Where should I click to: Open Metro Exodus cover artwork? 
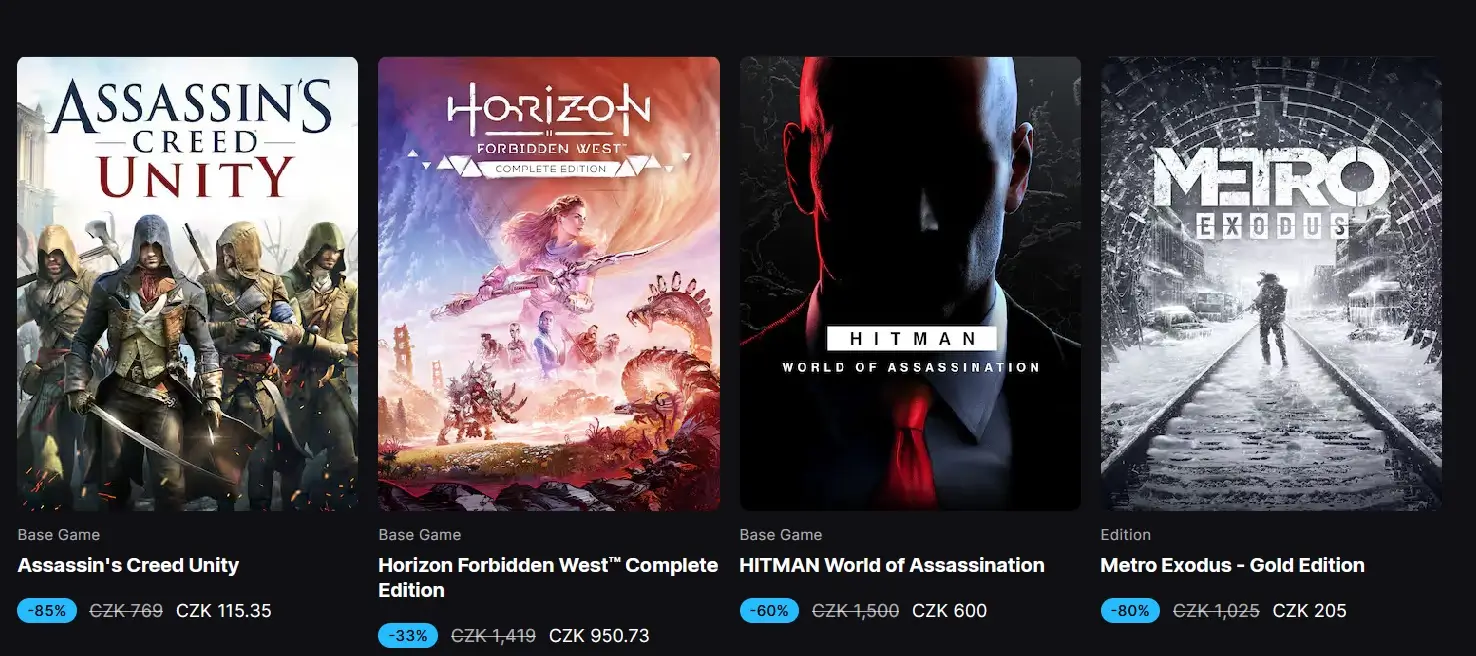(x=1271, y=284)
